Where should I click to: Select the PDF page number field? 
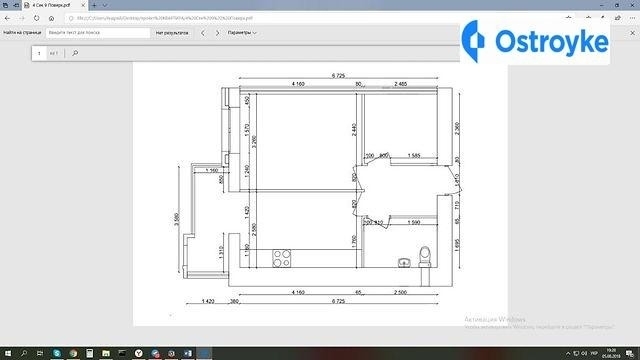tap(39, 53)
